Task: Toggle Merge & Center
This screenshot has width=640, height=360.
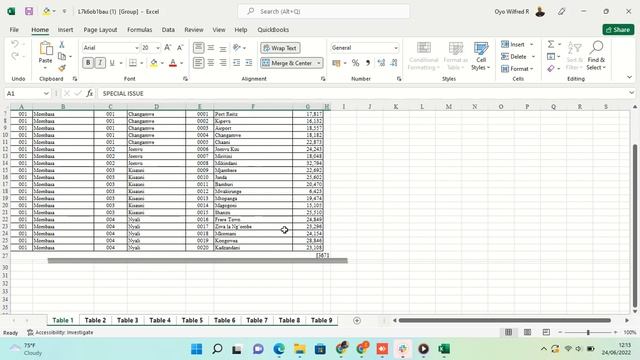Action: tap(287, 63)
